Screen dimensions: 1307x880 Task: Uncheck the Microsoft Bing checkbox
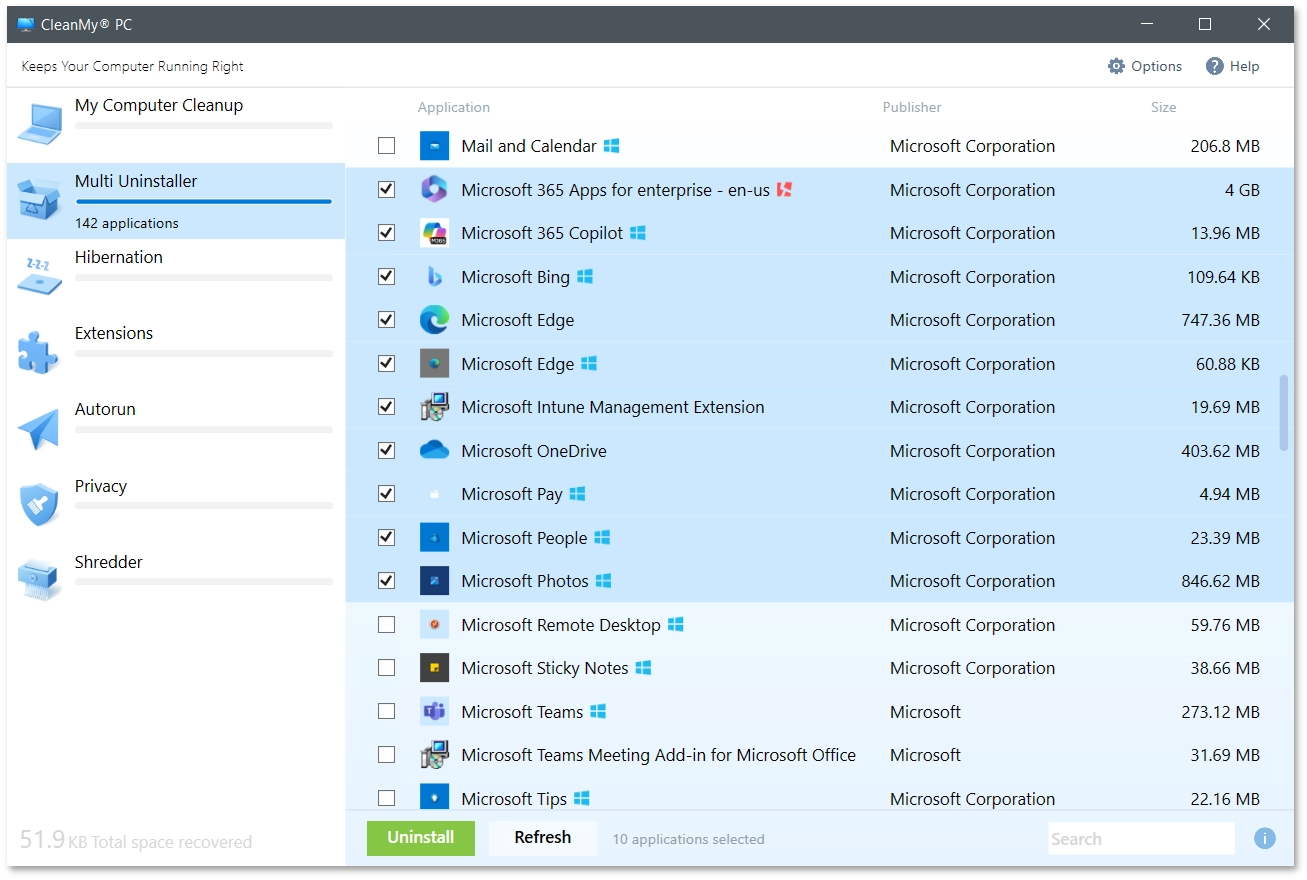[386, 277]
